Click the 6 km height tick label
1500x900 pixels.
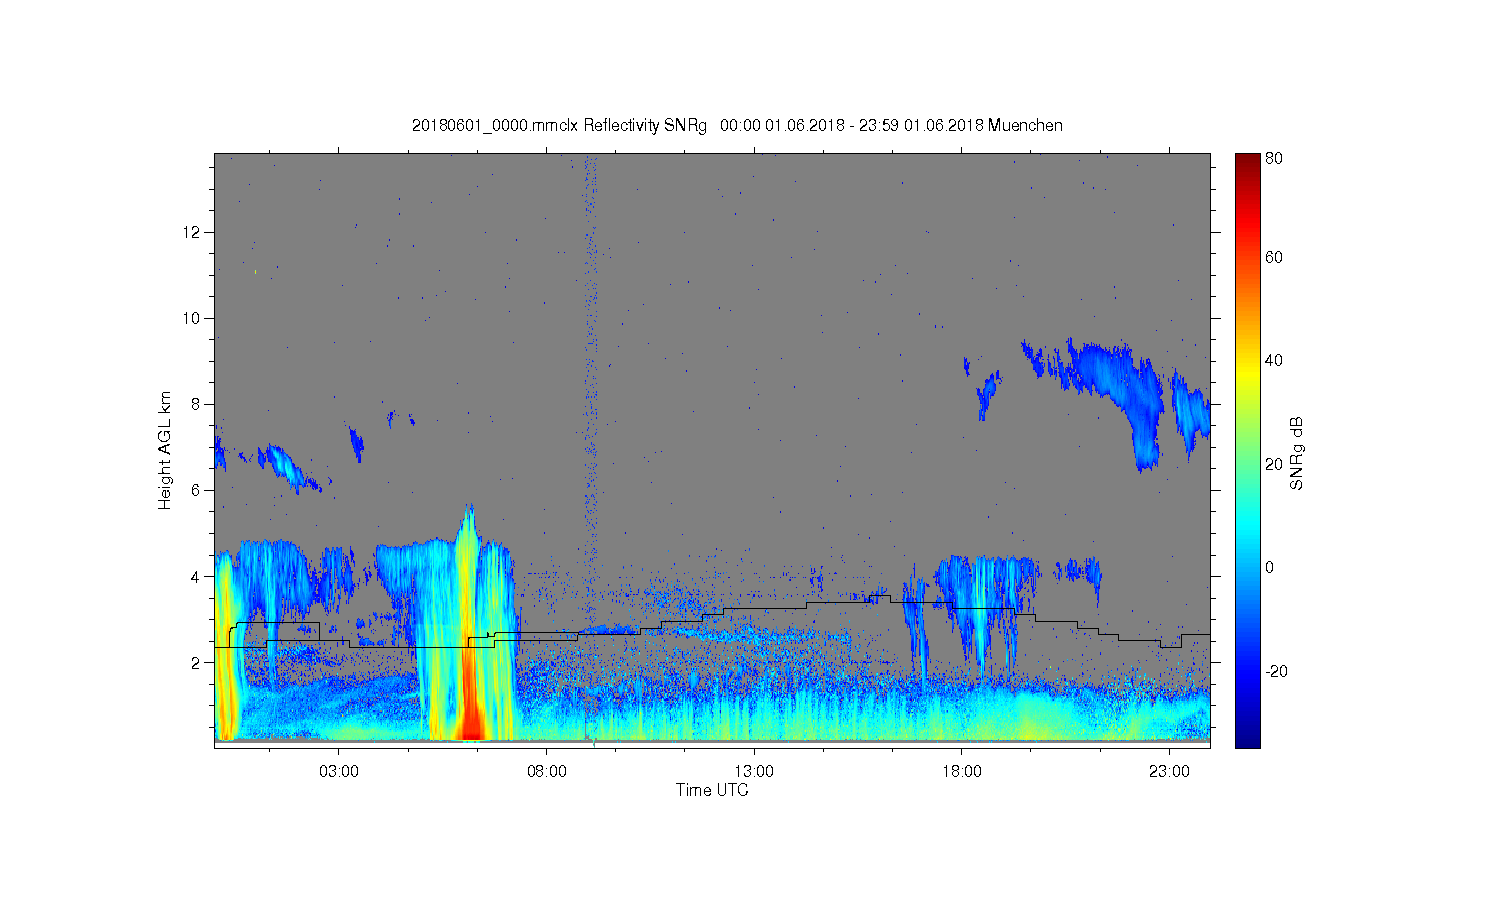tap(196, 490)
